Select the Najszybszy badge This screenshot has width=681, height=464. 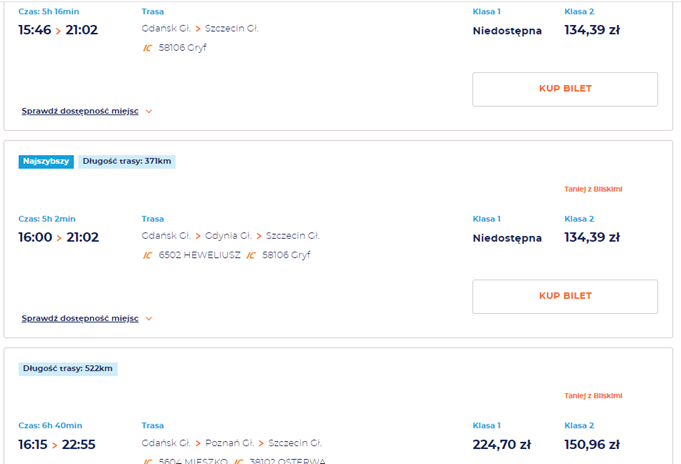coord(46,161)
